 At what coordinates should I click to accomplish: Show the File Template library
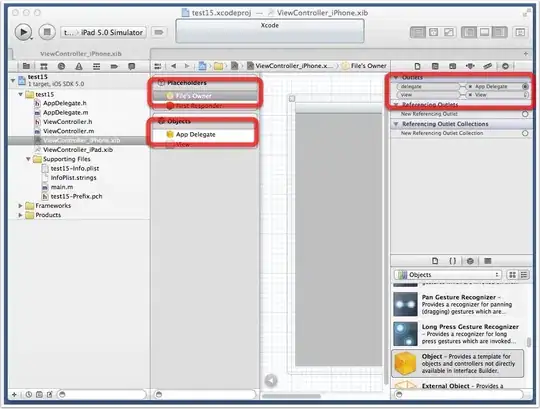tap(435, 261)
